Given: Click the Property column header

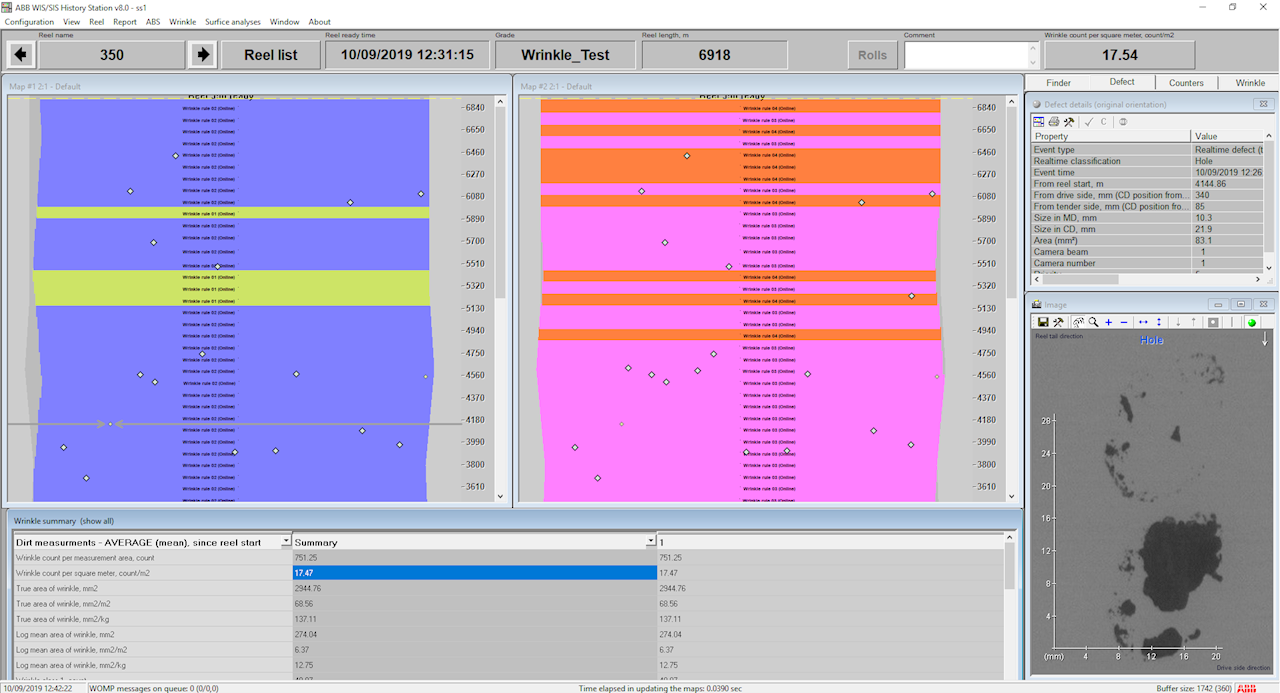Looking at the screenshot, I should [x=1110, y=136].
